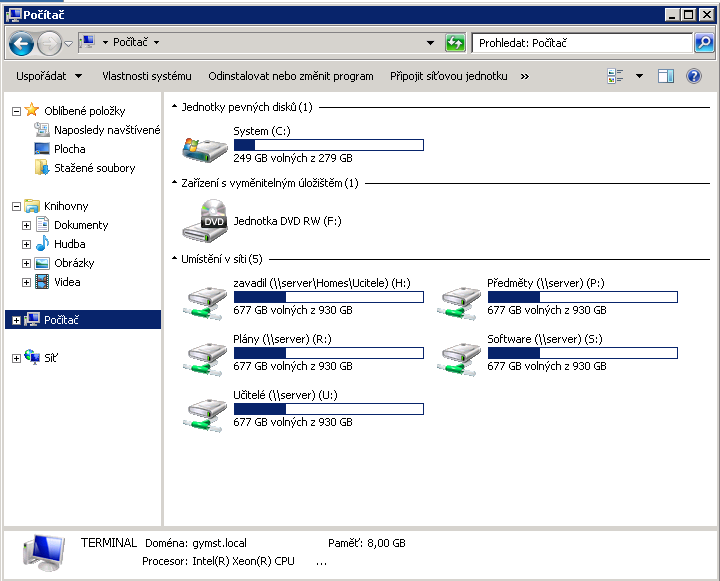Viewport: 720px width, 581px height.
Task: Select the zavadil (H:) network drive icon
Action: click(205, 303)
